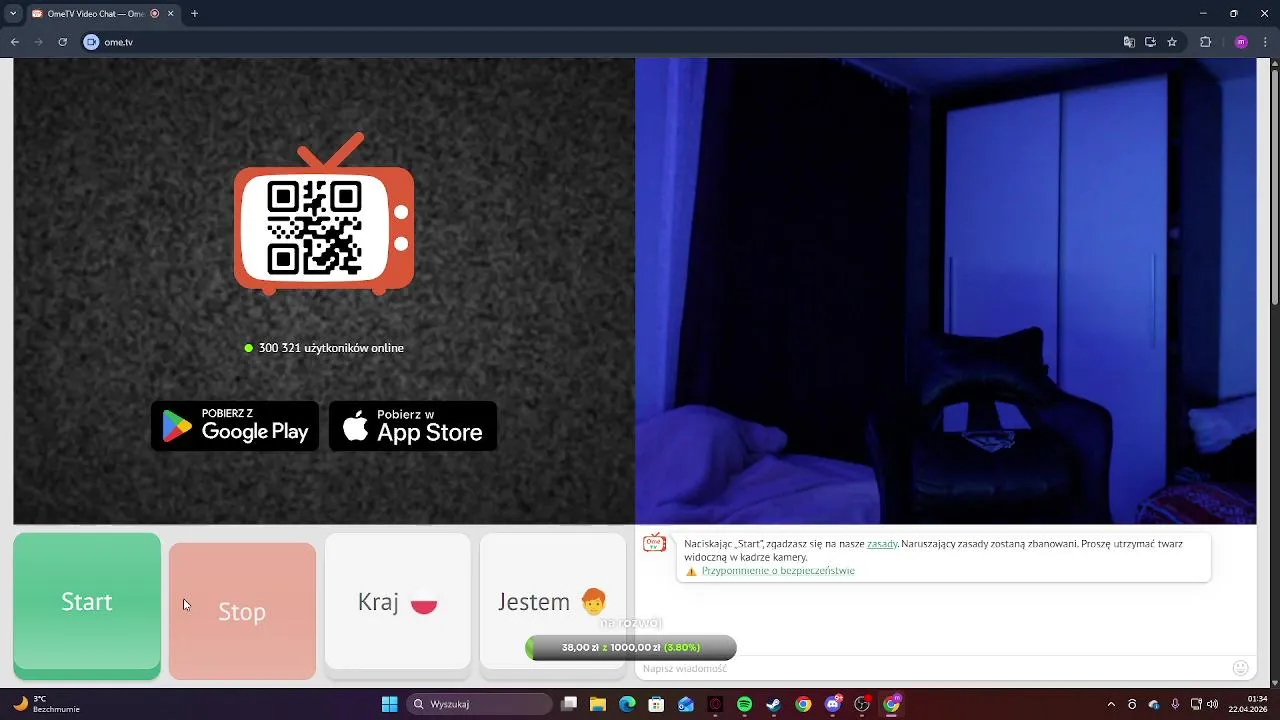Open the emoji picker in chat
Screen dimensions: 1280x720
pos(1241,668)
